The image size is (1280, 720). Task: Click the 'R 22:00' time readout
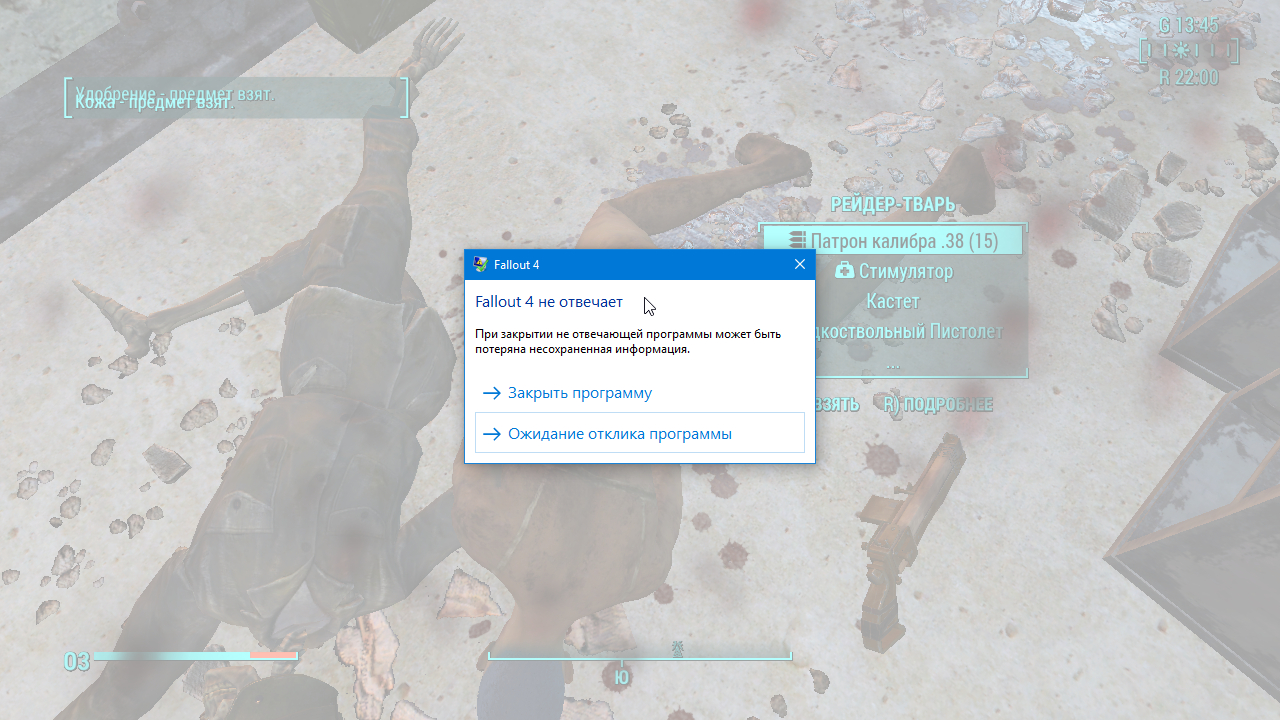pyautogui.click(x=1189, y=78)
